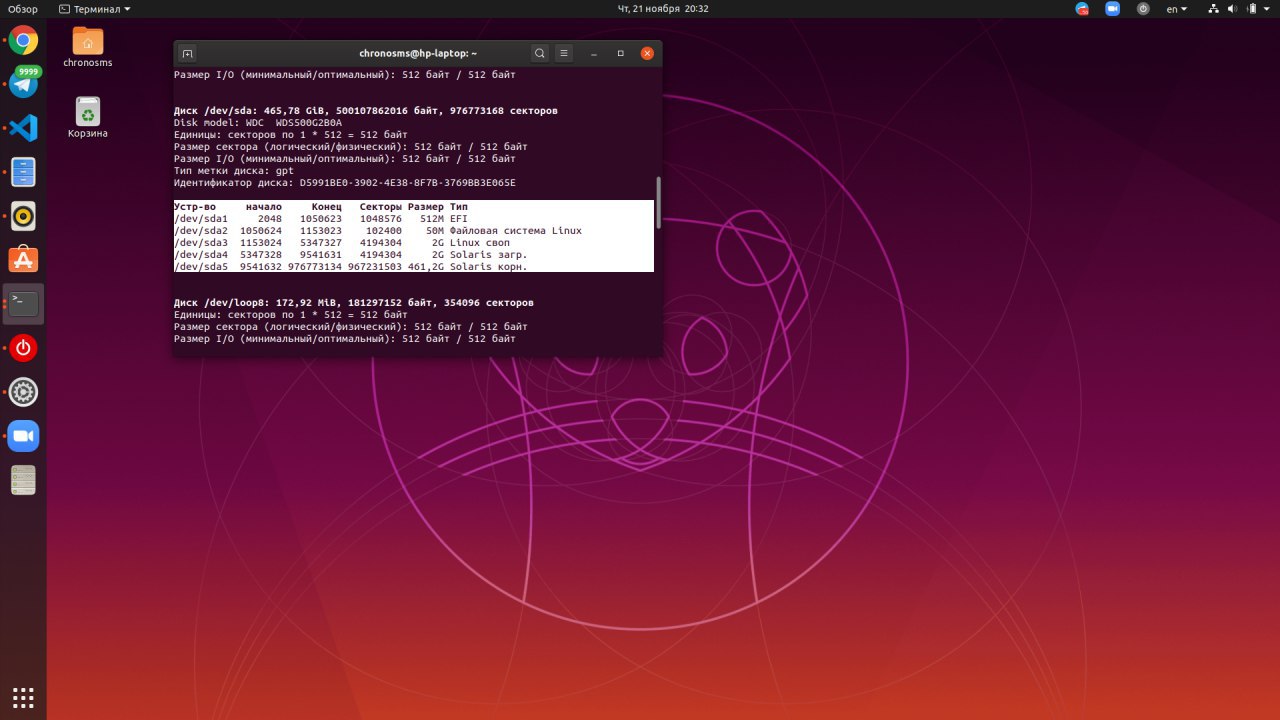The image size is (1280, 720).
Task: Click 'Файловая система Linux' type text
Action: click(516, 230)
